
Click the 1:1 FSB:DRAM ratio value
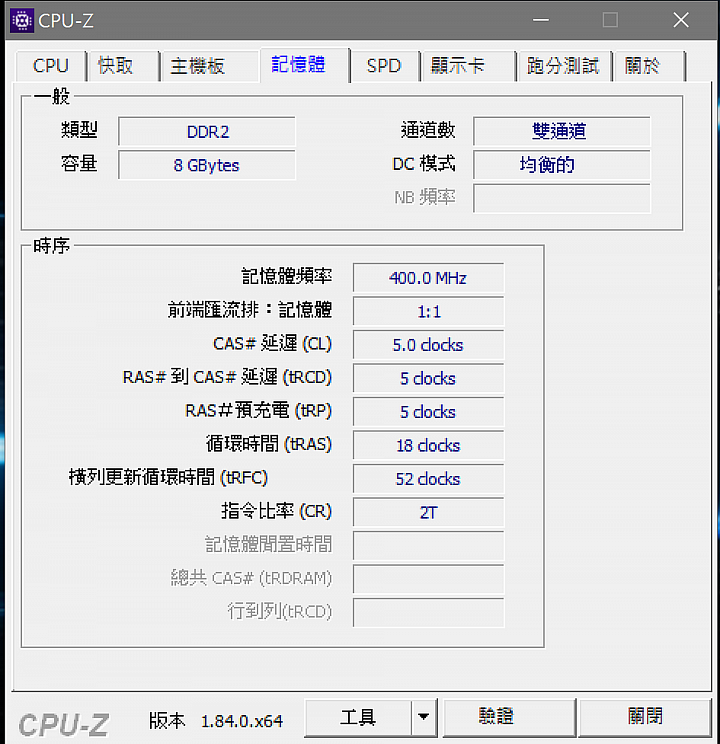[x=428, y=311]
